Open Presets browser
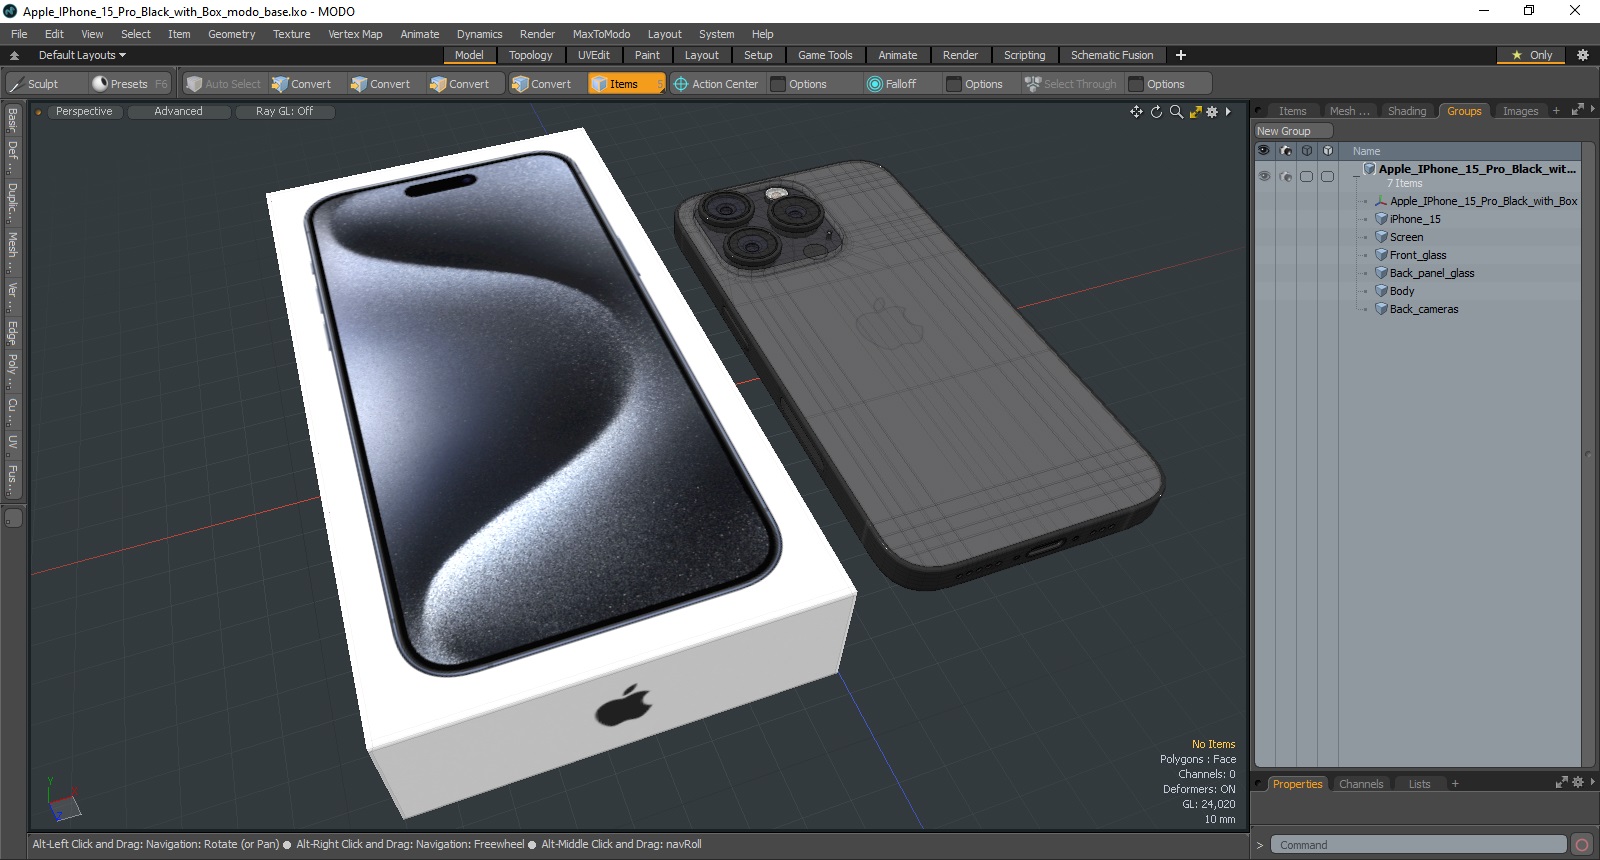The image size is (1600, 860). click(129, 84)
